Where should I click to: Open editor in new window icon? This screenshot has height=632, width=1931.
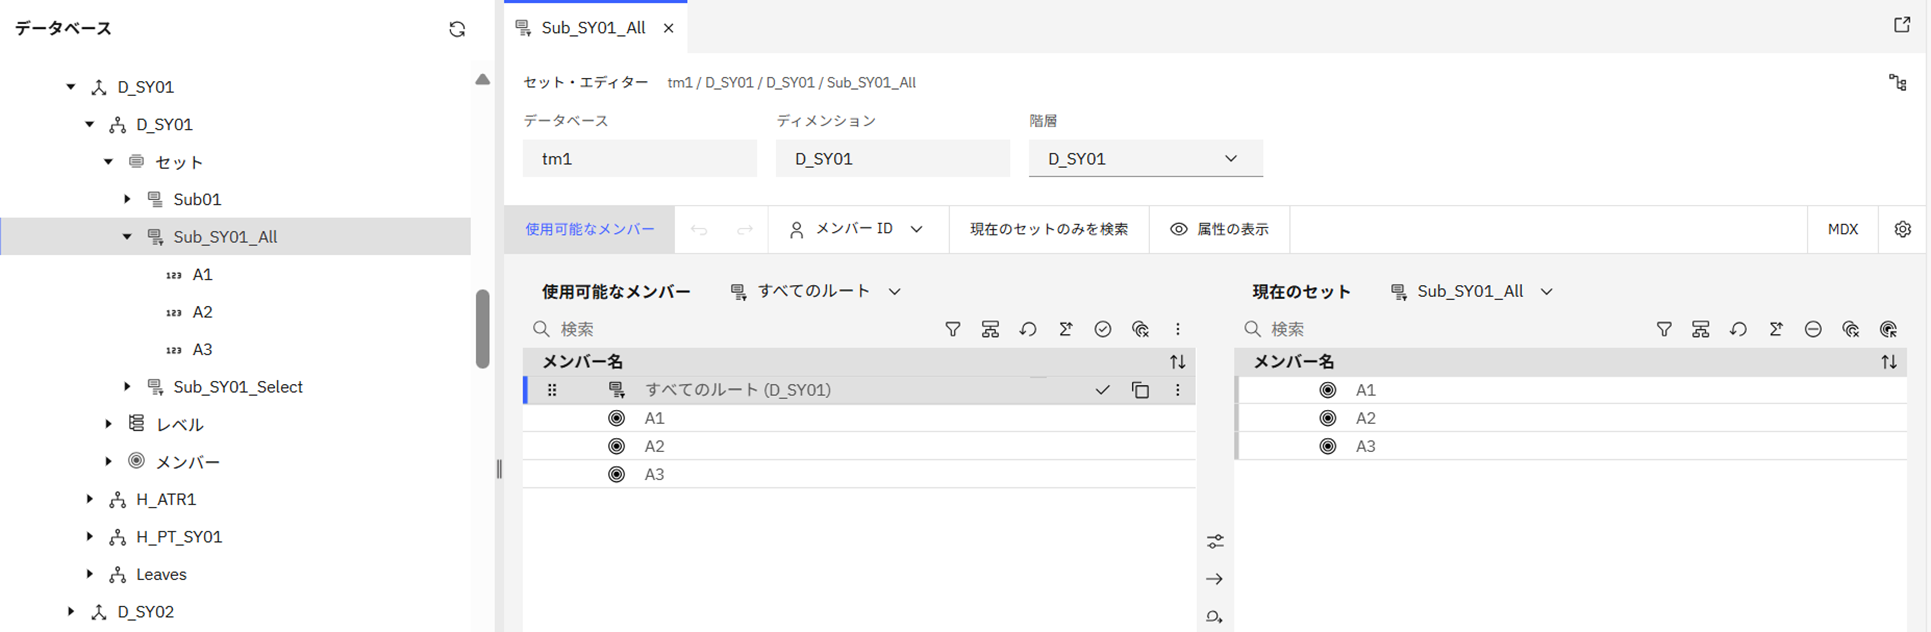[x=1902, y=25]
